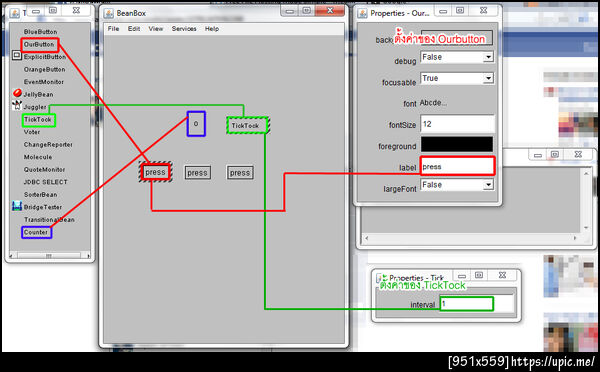This screenshot has height=372, width=600.
Task: Select BridgeTester label in the ToolBox list
Action: coord(43,207)
